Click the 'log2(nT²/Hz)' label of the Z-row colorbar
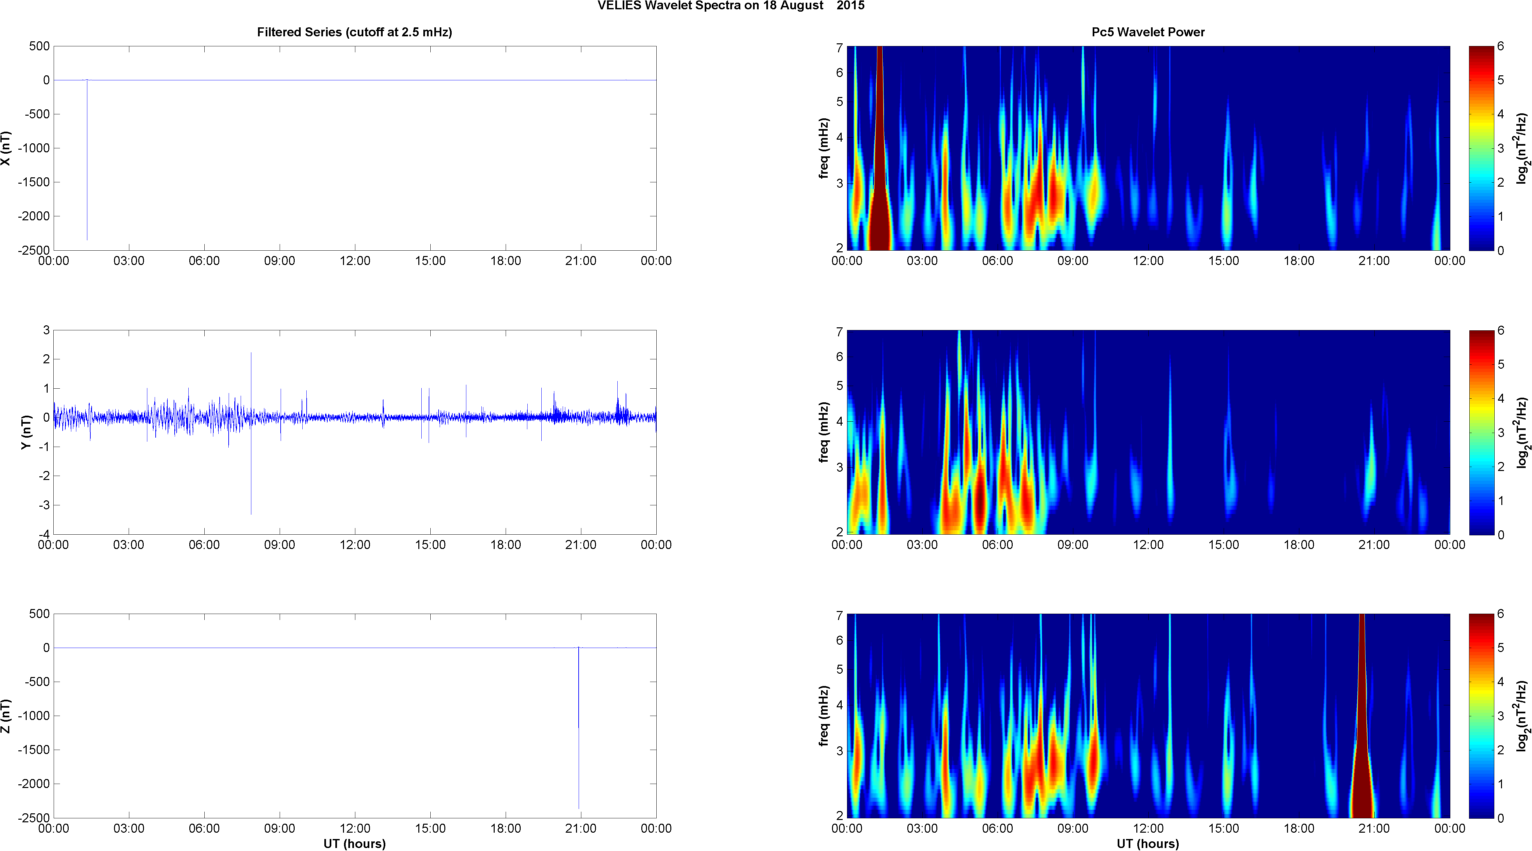 1523,716
